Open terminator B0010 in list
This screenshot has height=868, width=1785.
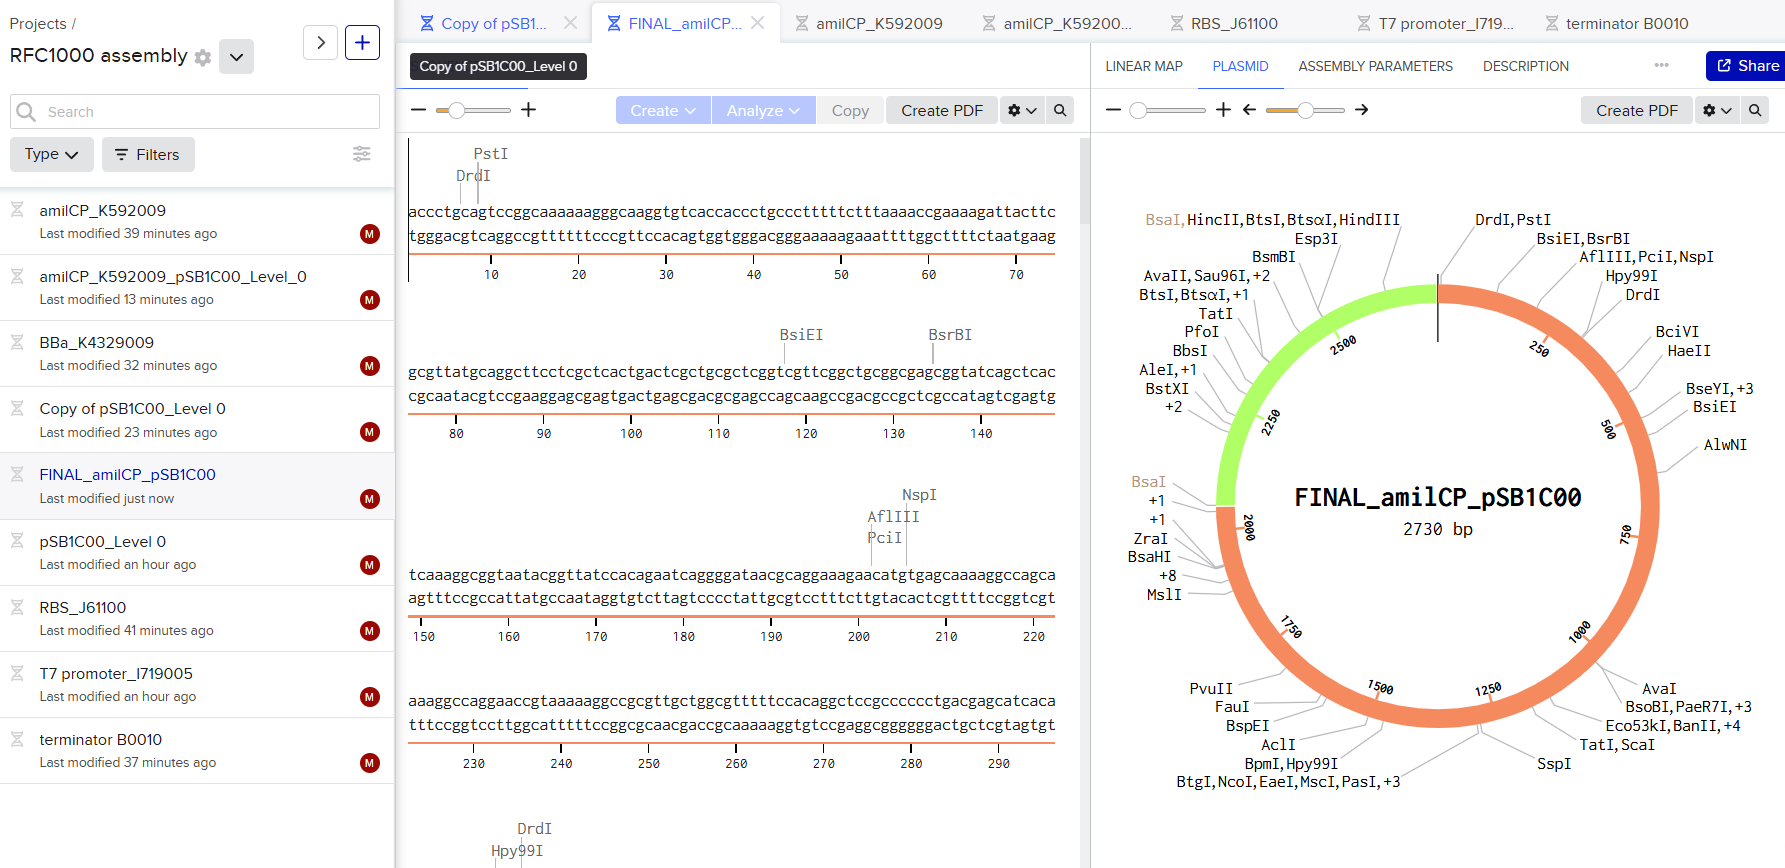coord(197,750)
